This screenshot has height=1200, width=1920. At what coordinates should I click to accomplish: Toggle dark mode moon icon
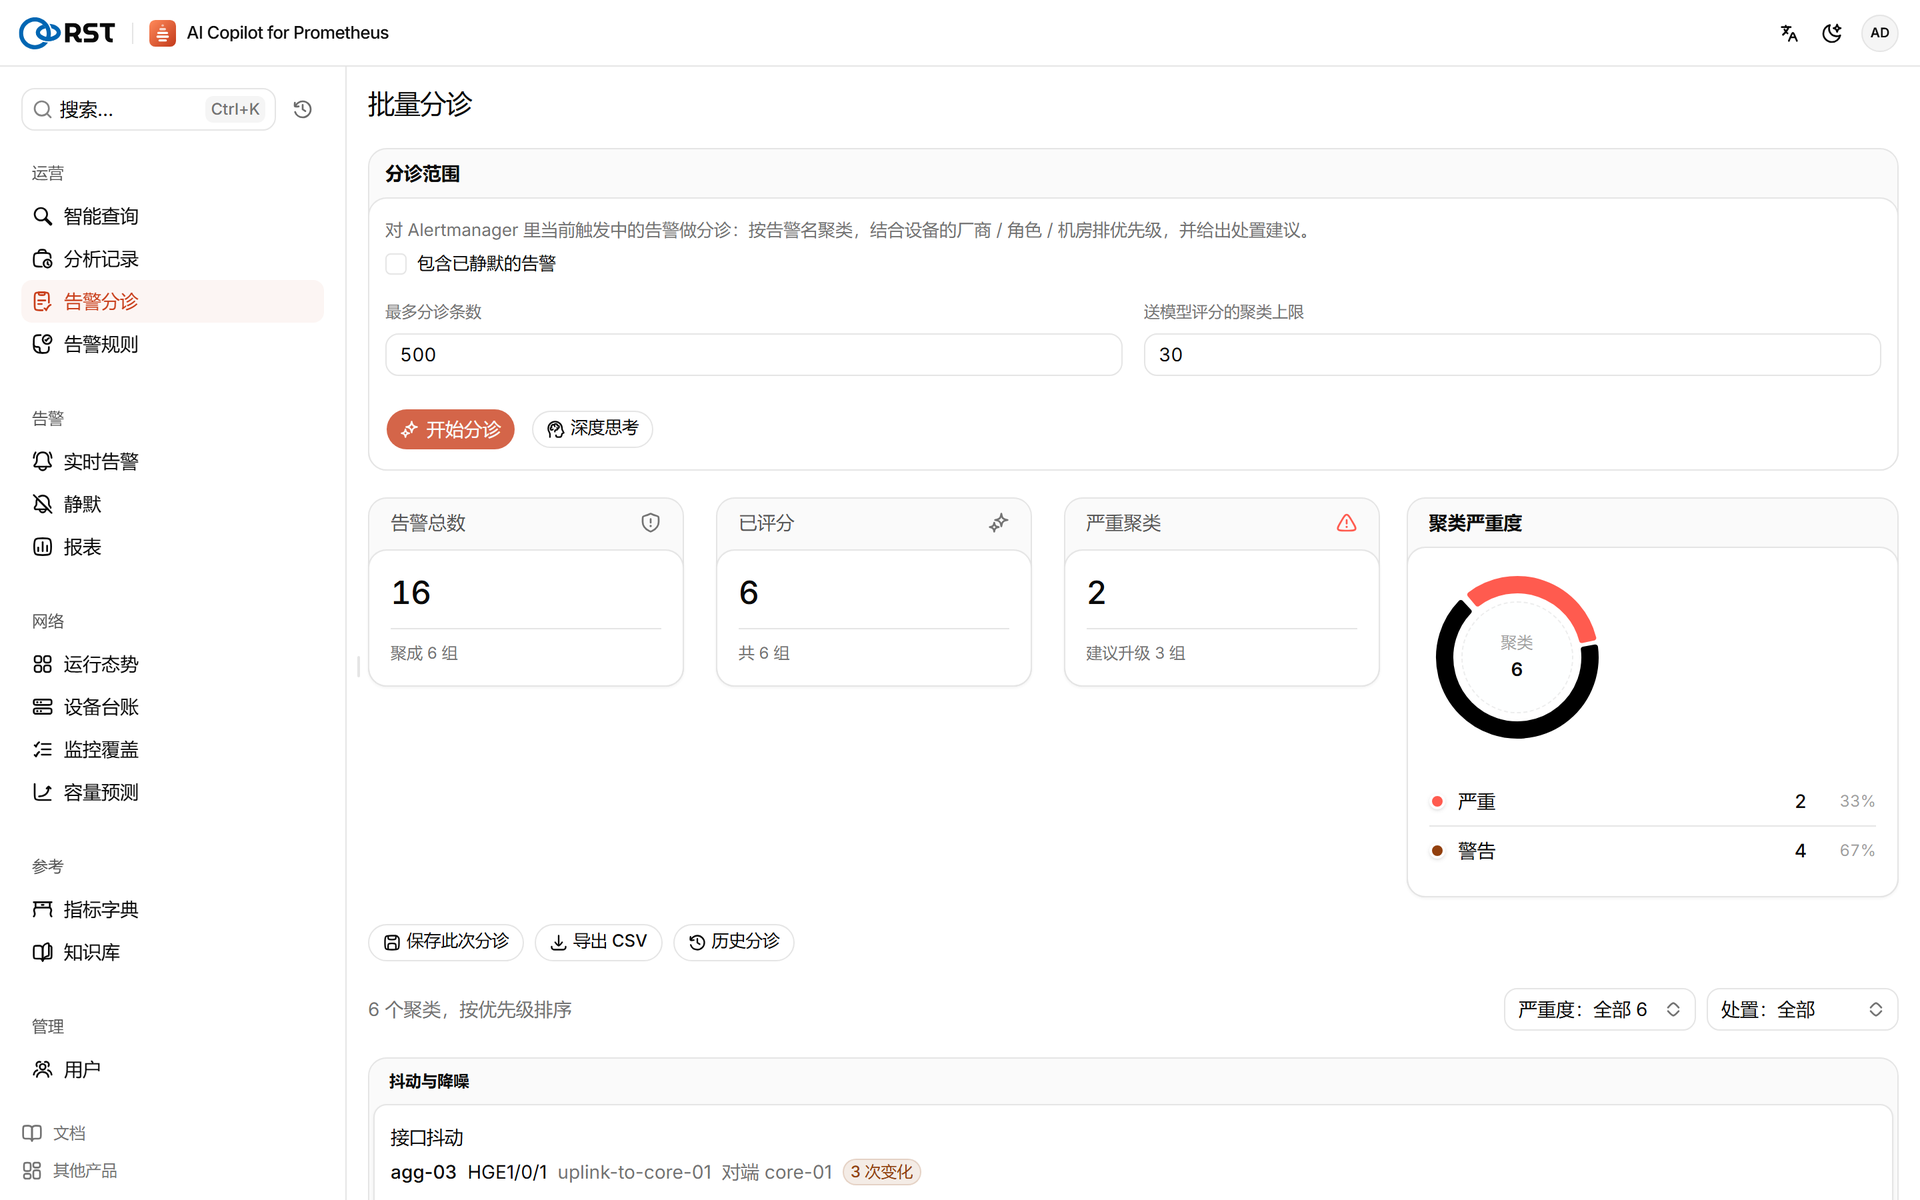[1832, 33]
